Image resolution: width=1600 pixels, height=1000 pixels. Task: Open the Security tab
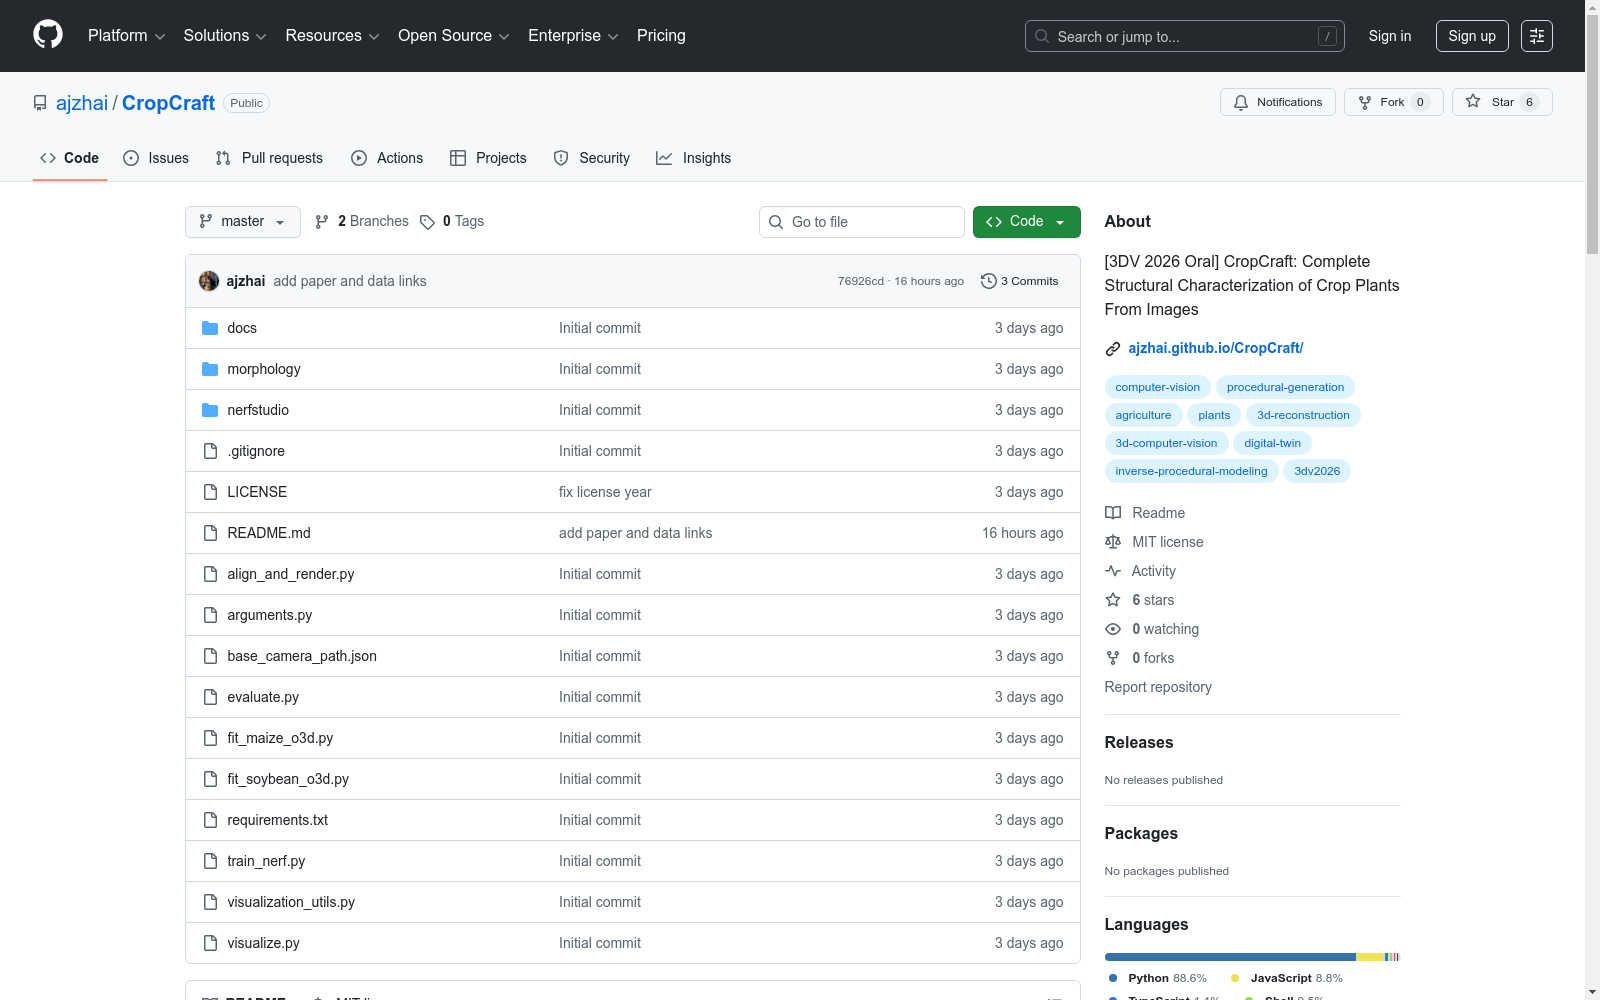pyautogui.click(x=592, y=158)
